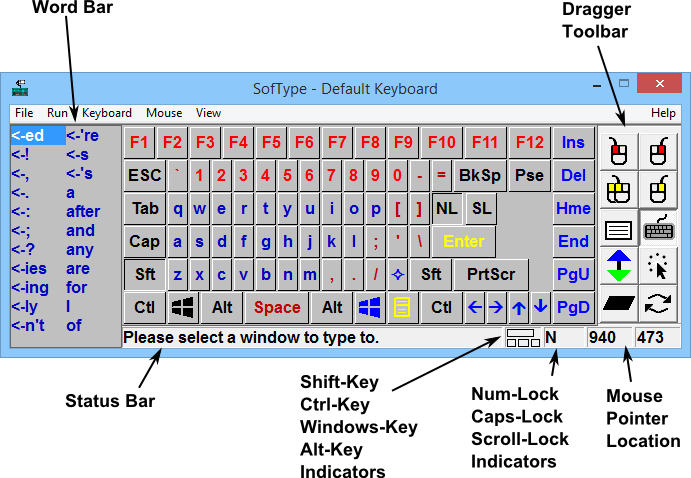Click the black parallelogram toolbar icon
The height and width of the screenshot is (478, 691).
click(x=619, y=303)
